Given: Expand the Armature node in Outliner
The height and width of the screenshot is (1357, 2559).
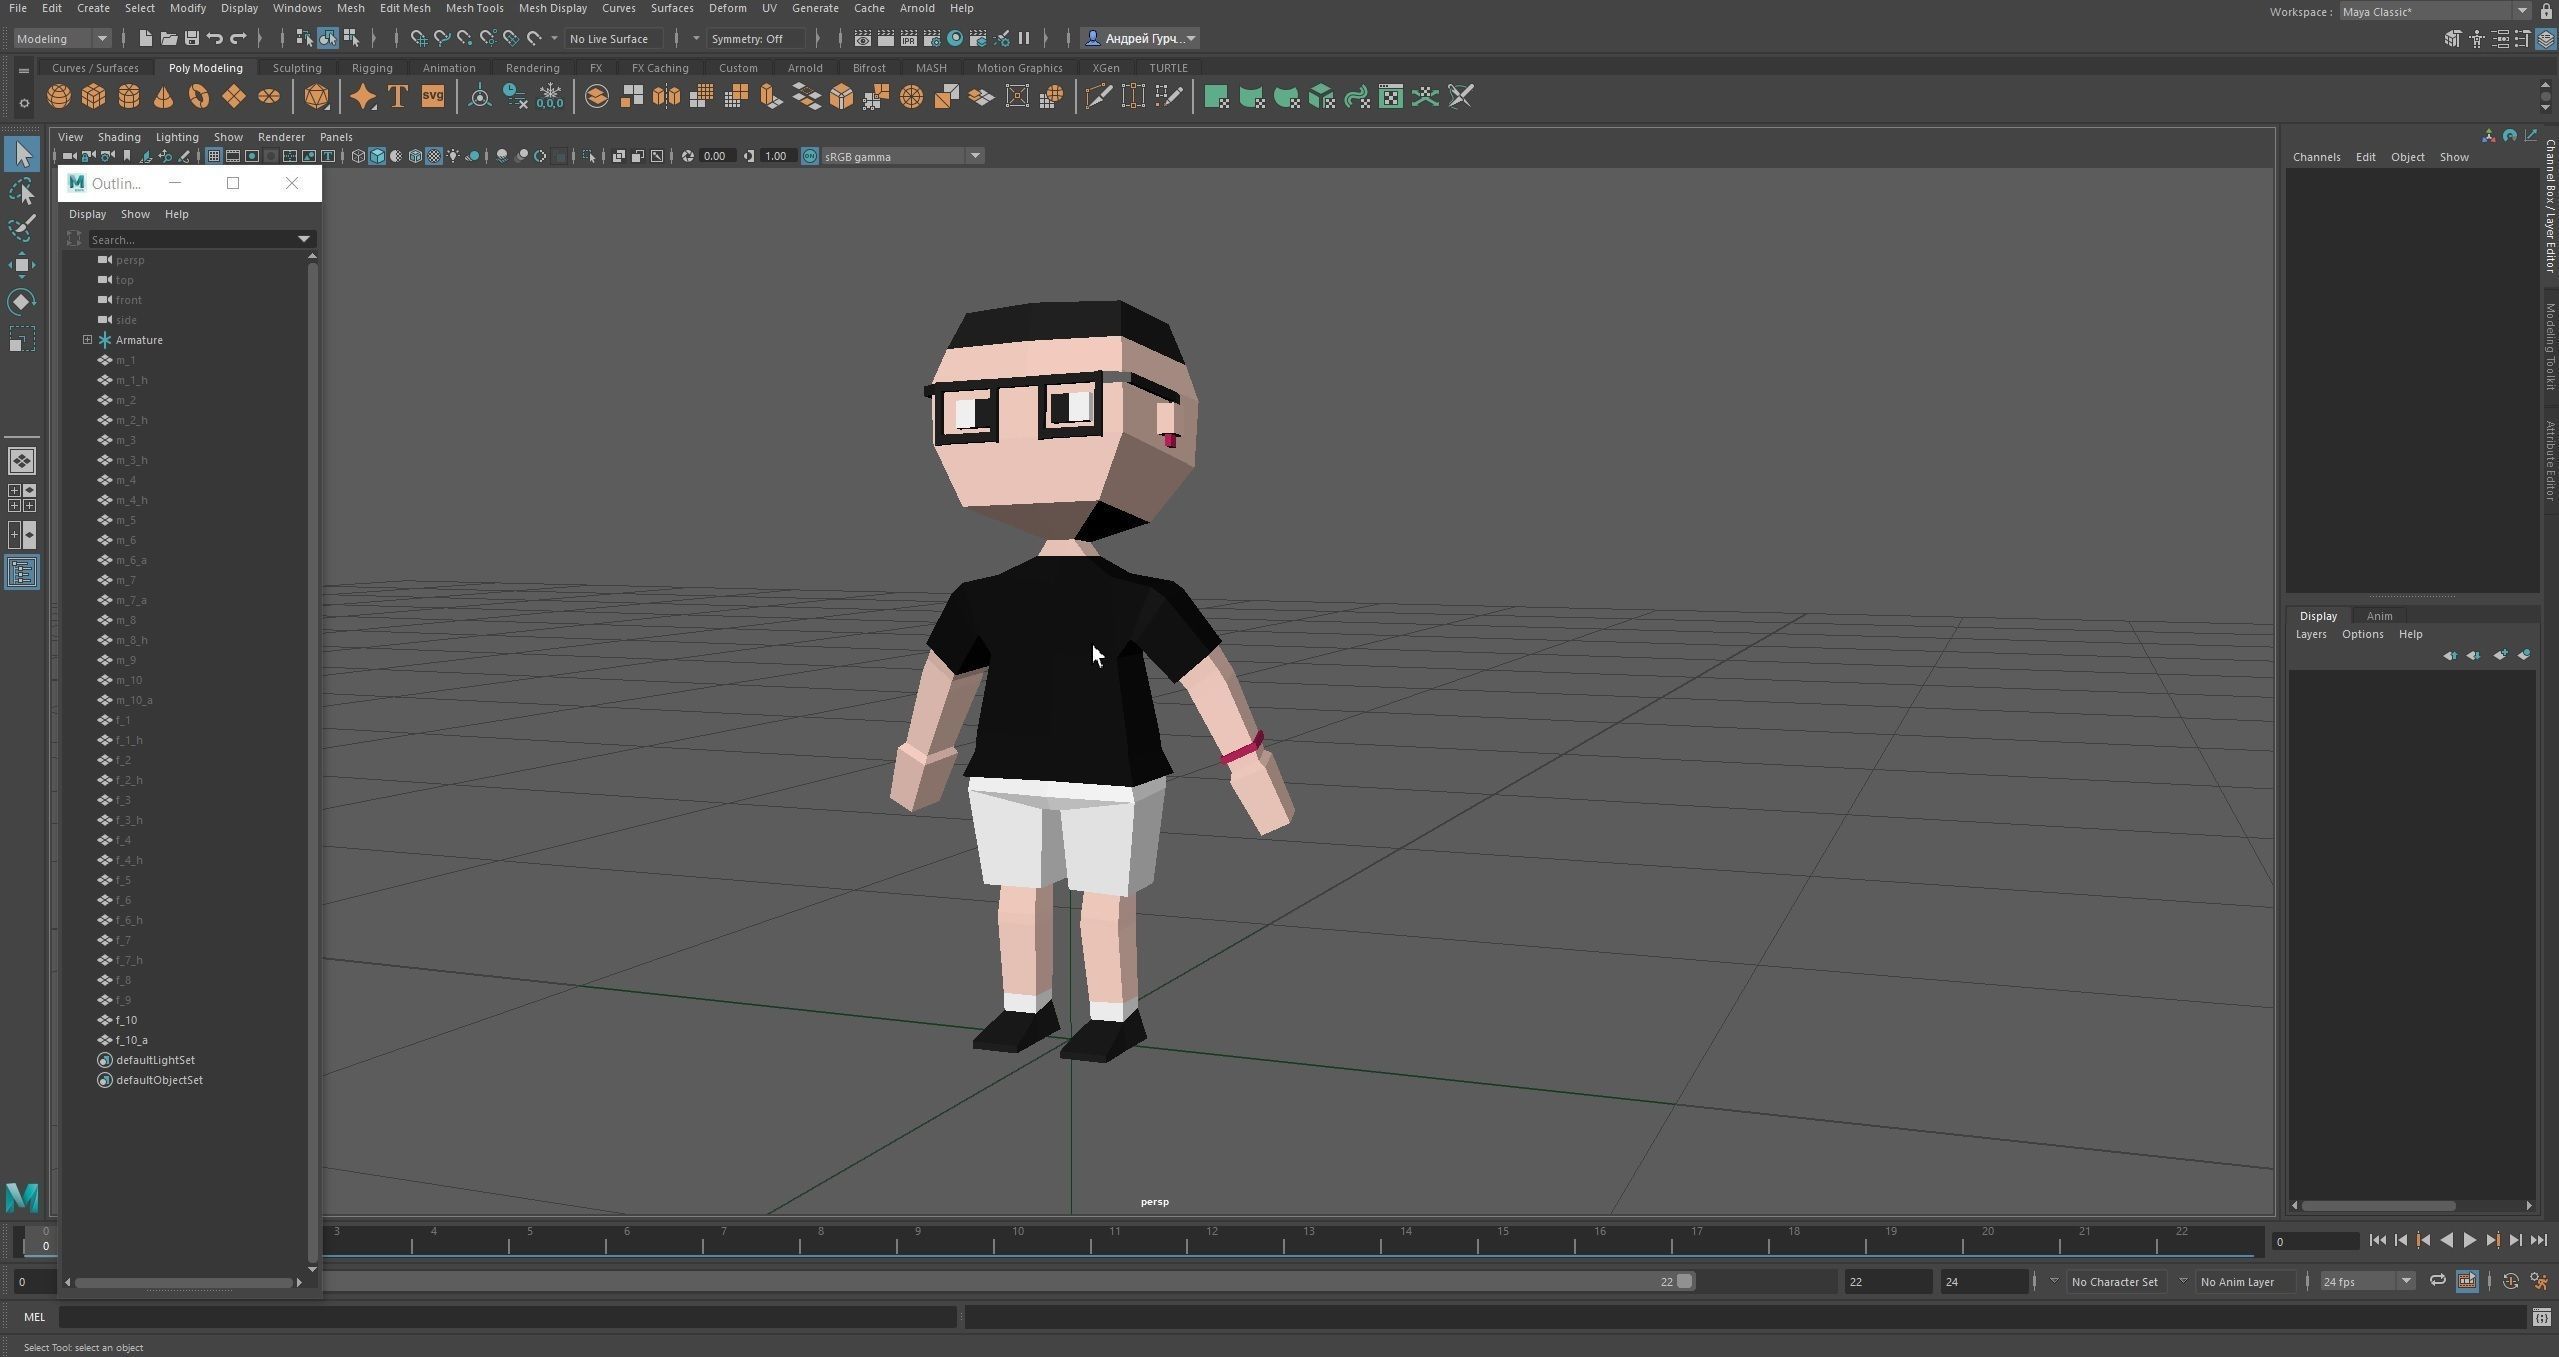Looking at the screenshot, I should (x=88, y=340).
